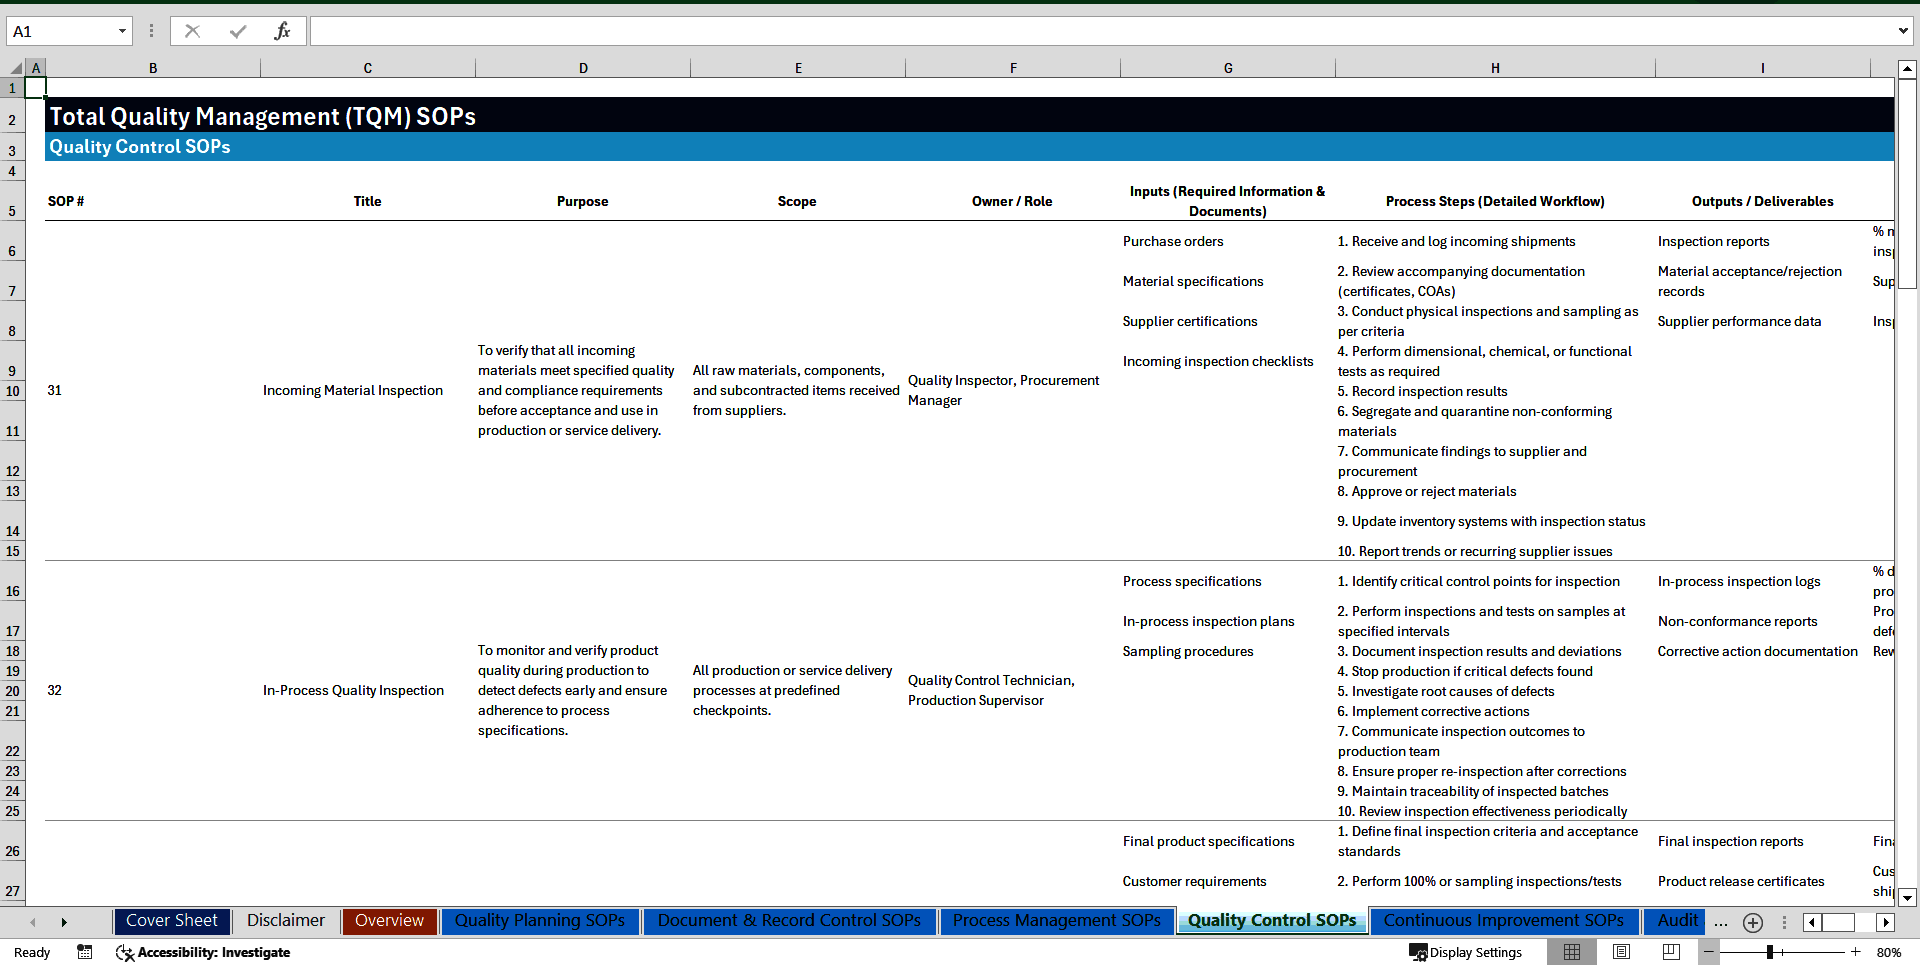Open the Continuous Improvement SOPs tab
This screenshot has width=1920, height=966.
coord(1503,920)
